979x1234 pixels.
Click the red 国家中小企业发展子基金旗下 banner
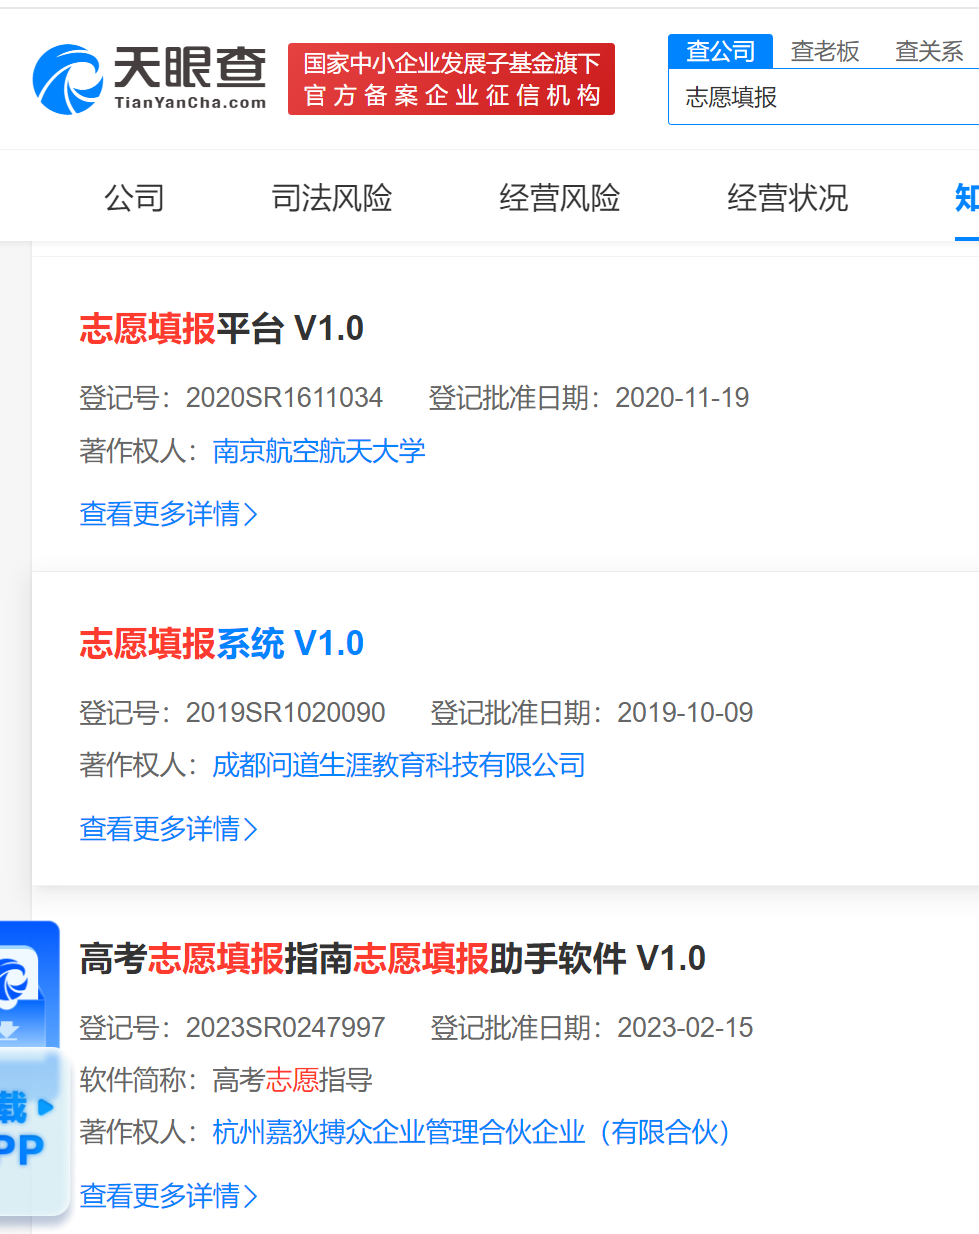tap(451, 79)
